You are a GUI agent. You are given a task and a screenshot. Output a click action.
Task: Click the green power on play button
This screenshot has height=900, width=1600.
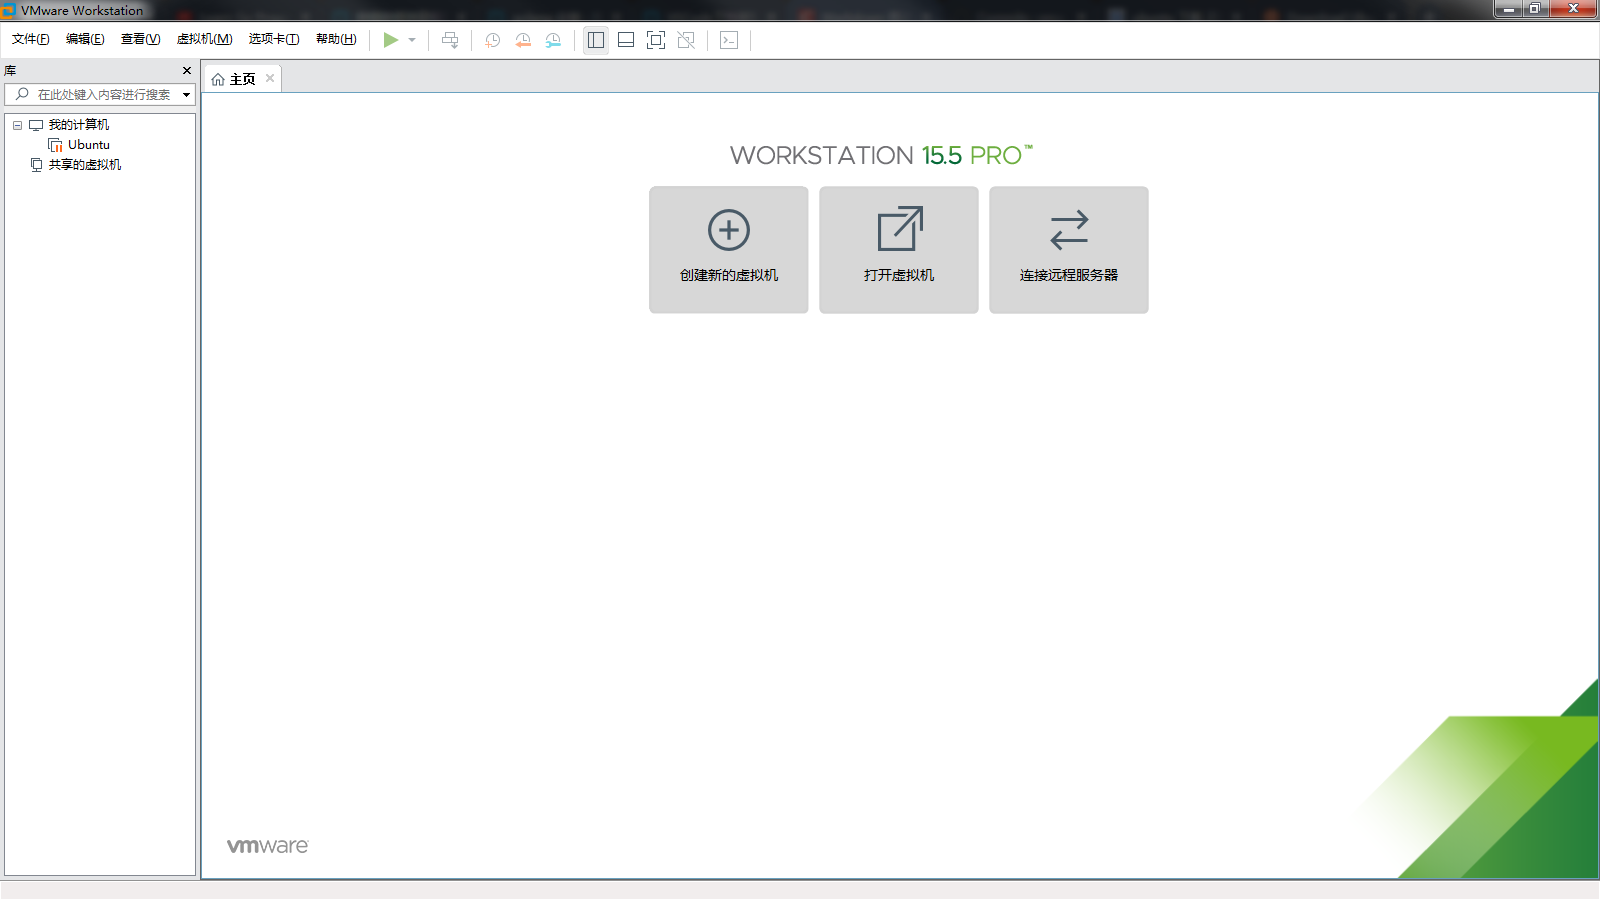coord(391,40)
